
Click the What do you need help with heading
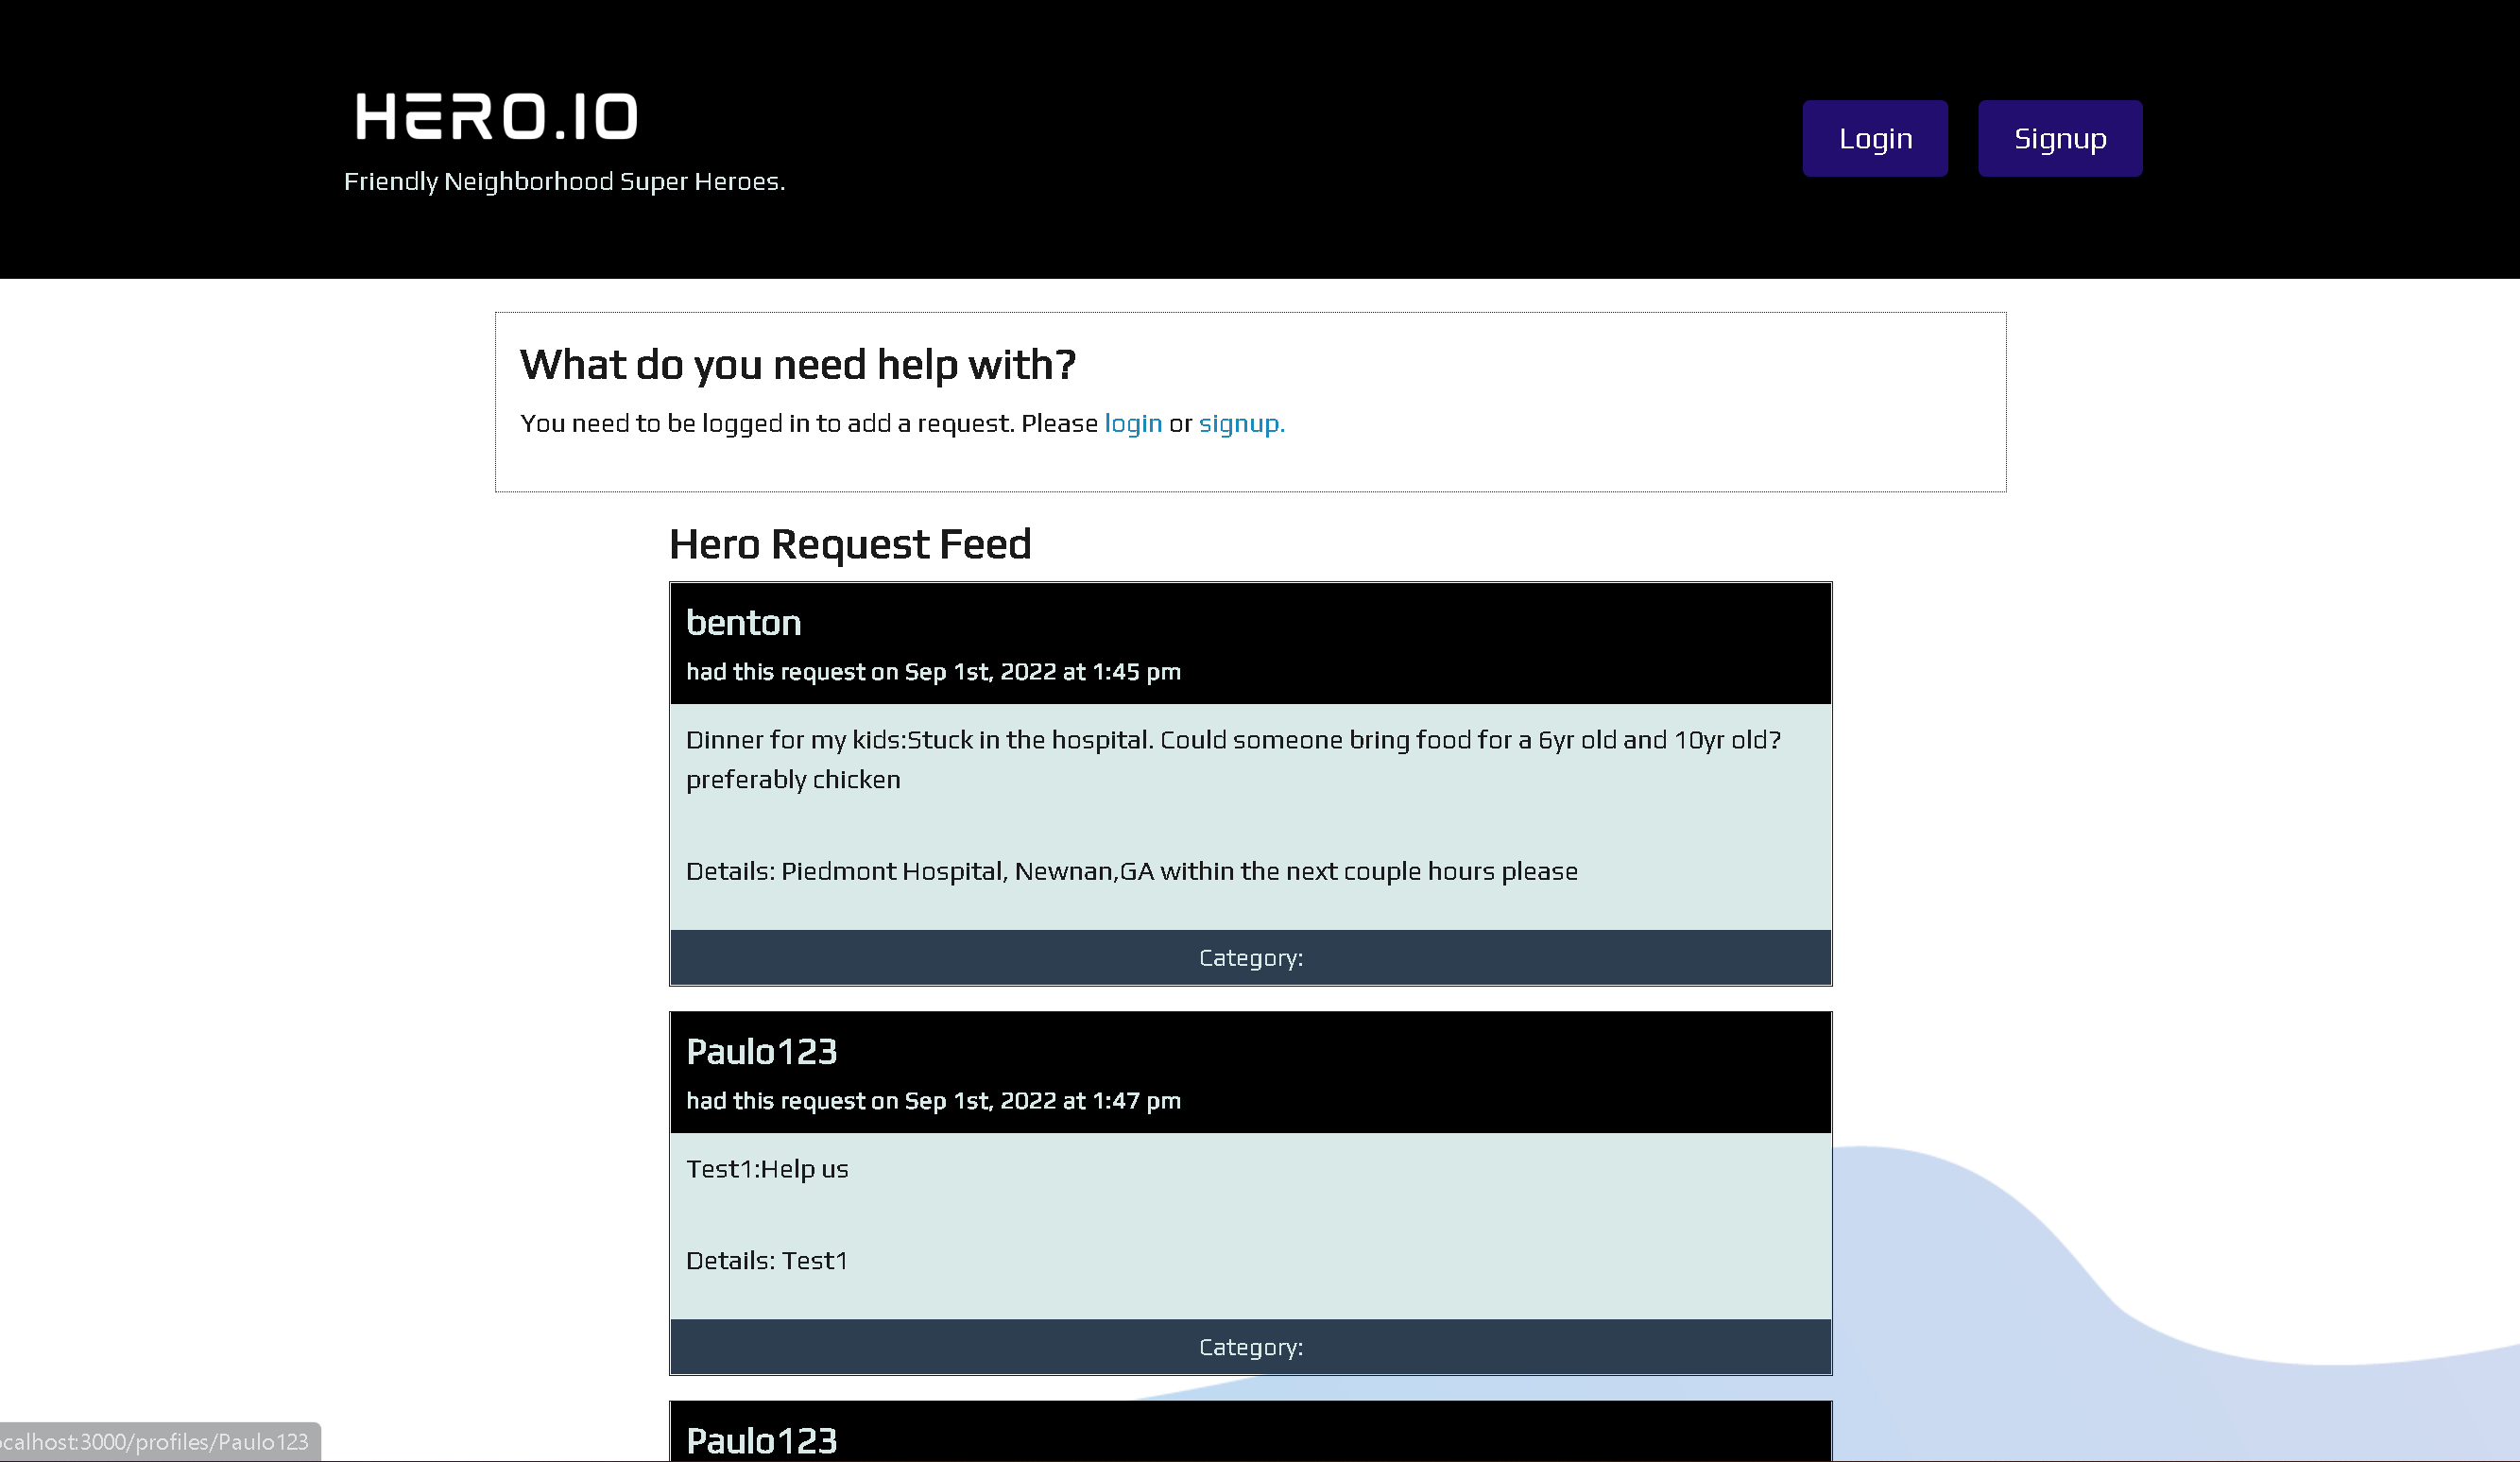point(797,364)
